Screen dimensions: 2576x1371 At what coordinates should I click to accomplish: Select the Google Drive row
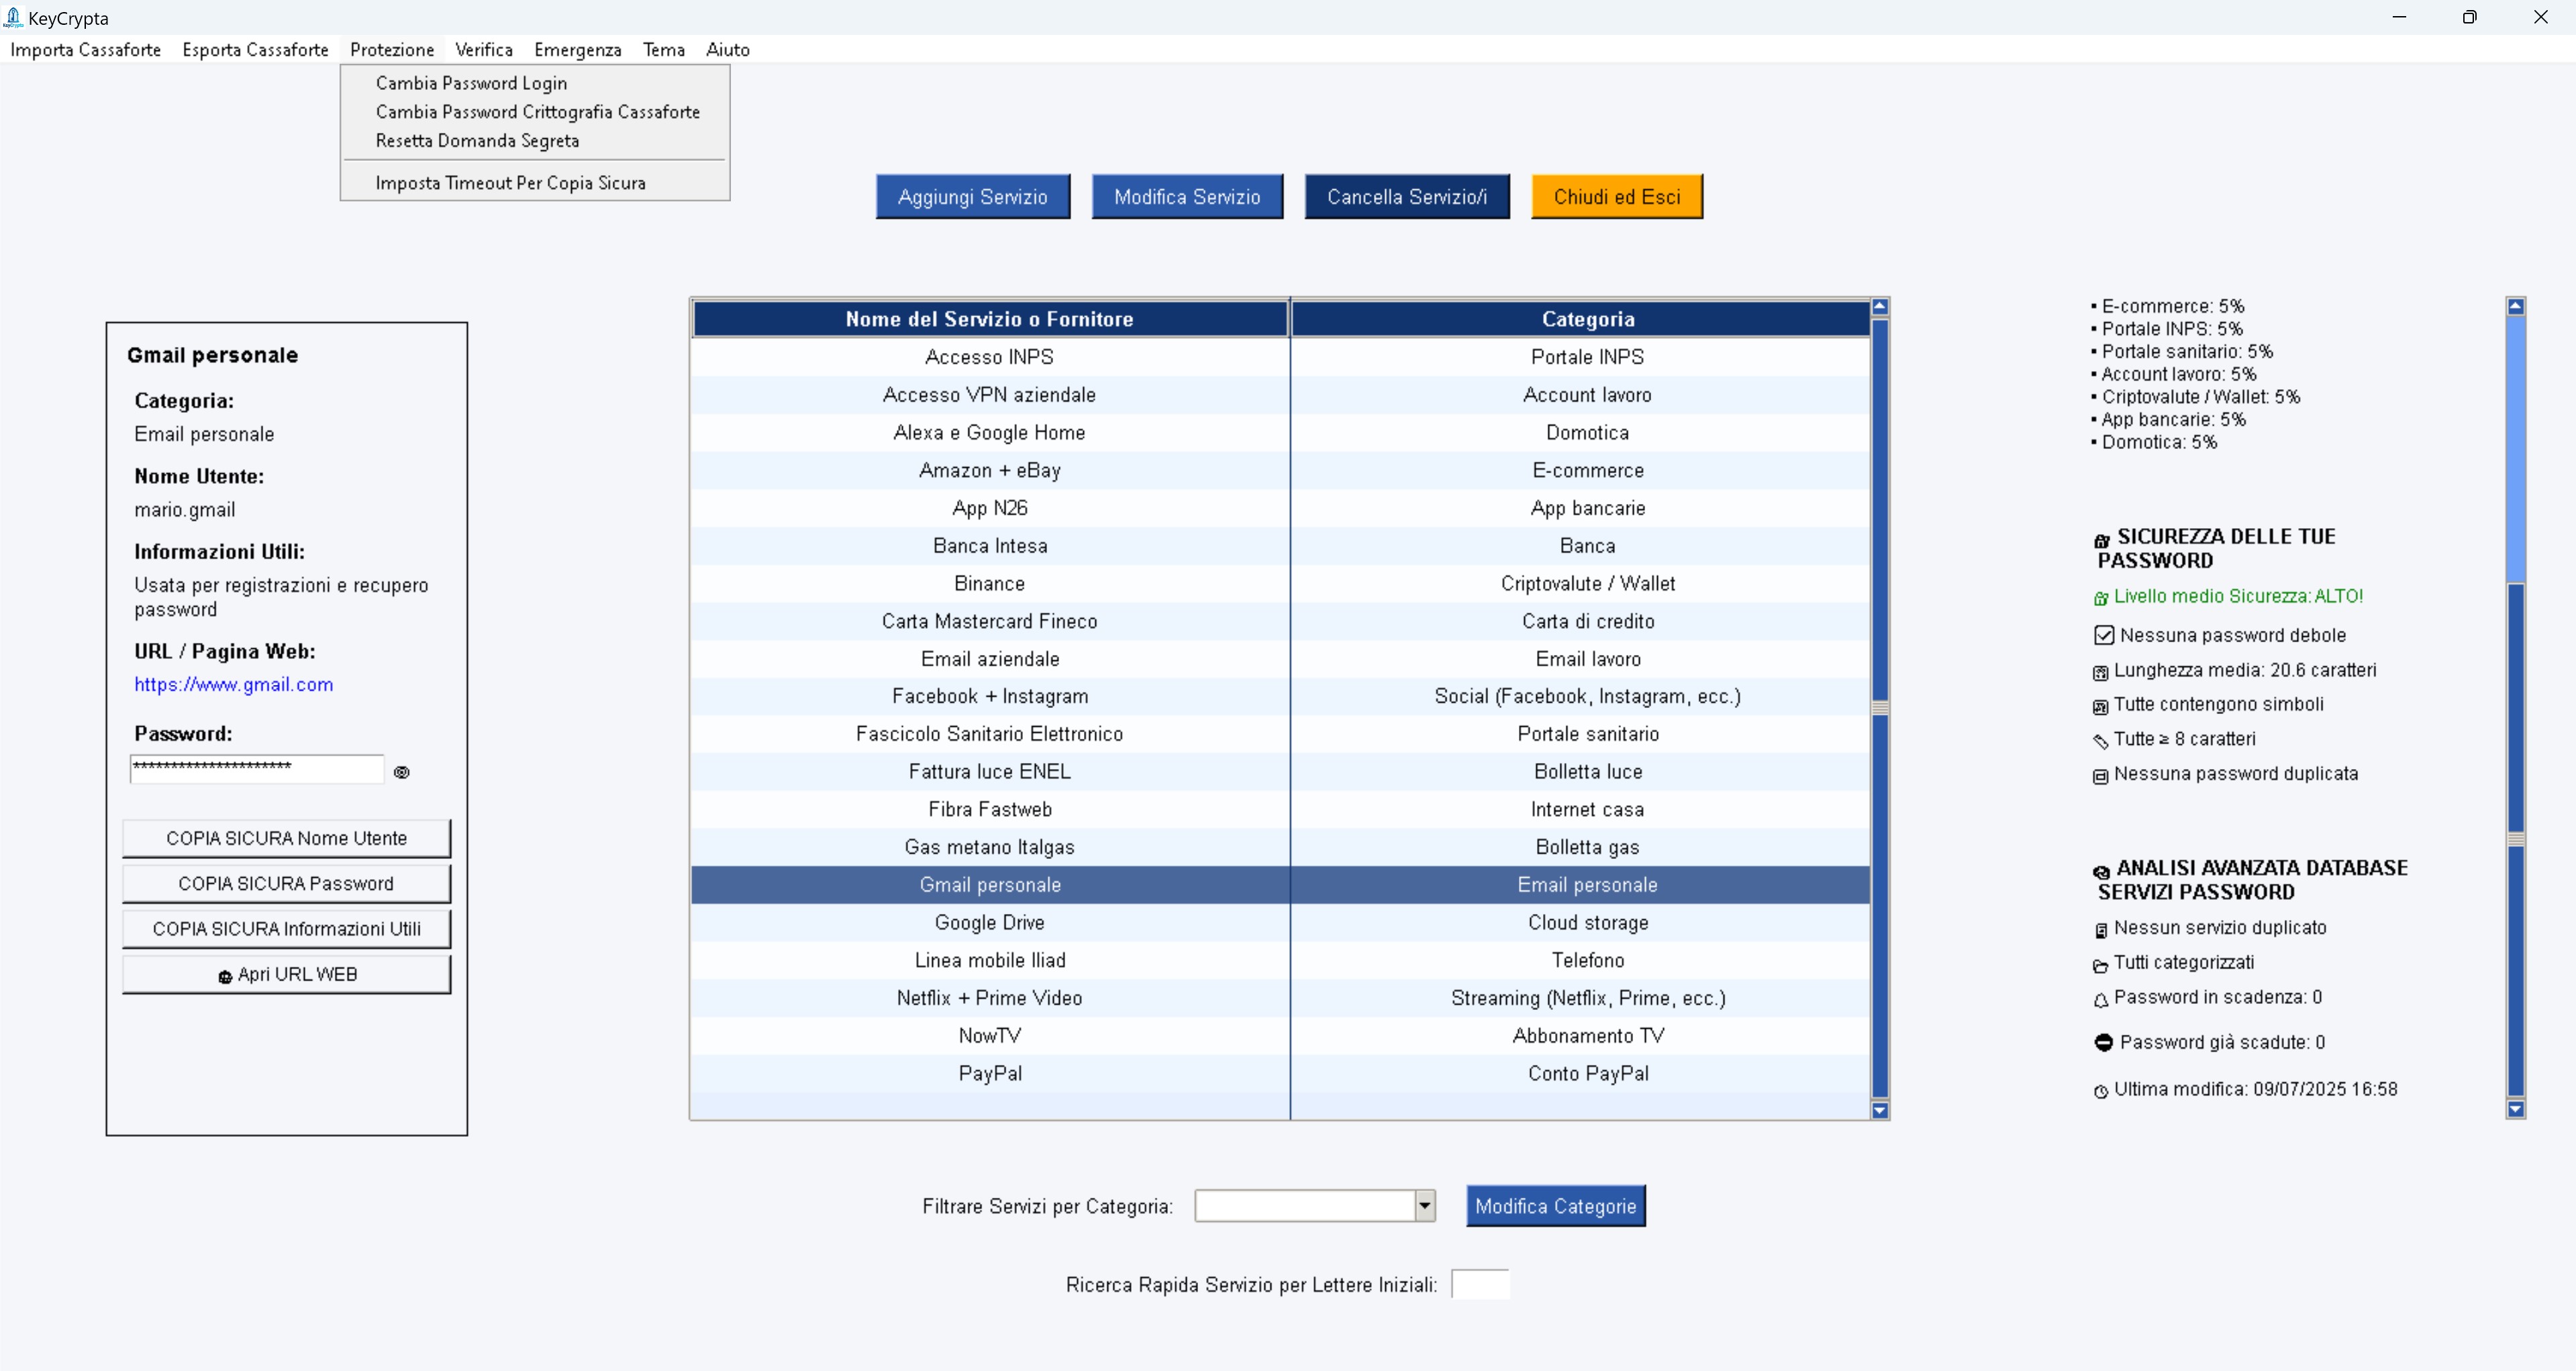point(1280,923)
